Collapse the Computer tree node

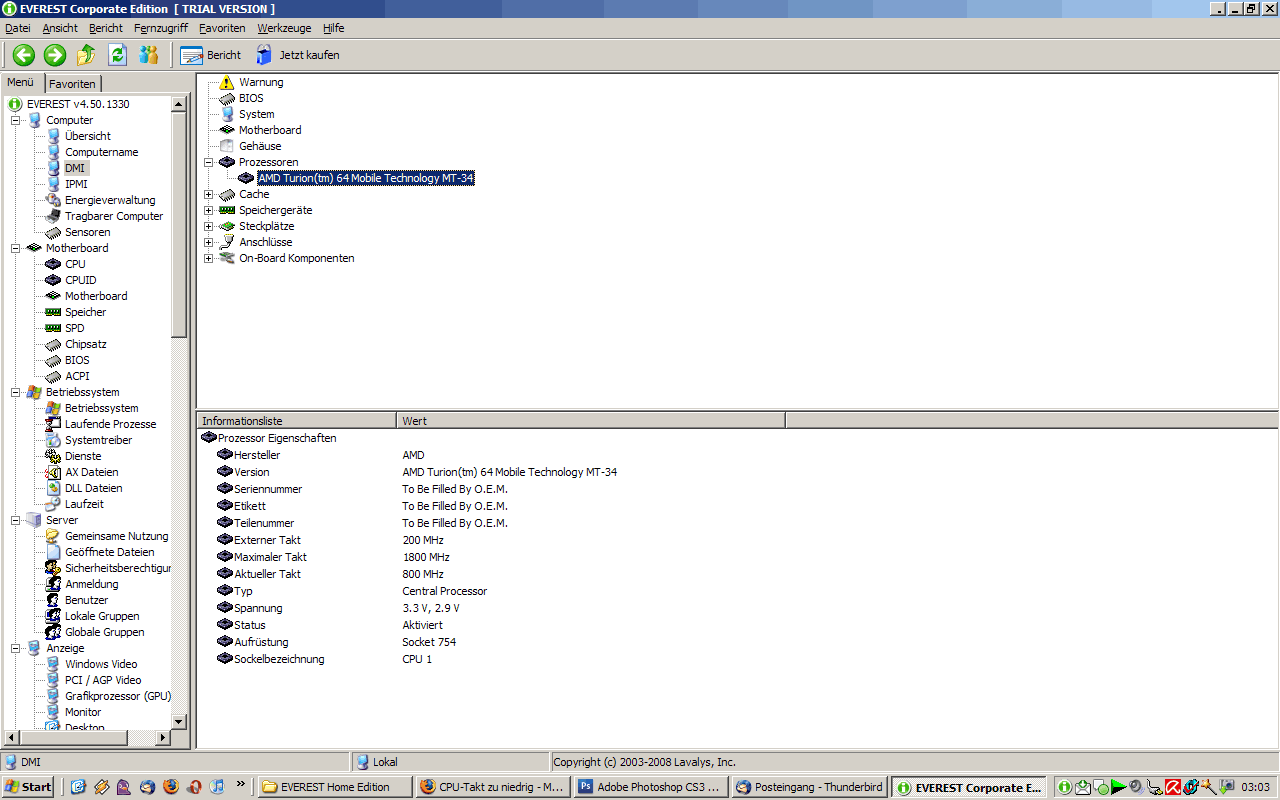click(x=16, y=120)
